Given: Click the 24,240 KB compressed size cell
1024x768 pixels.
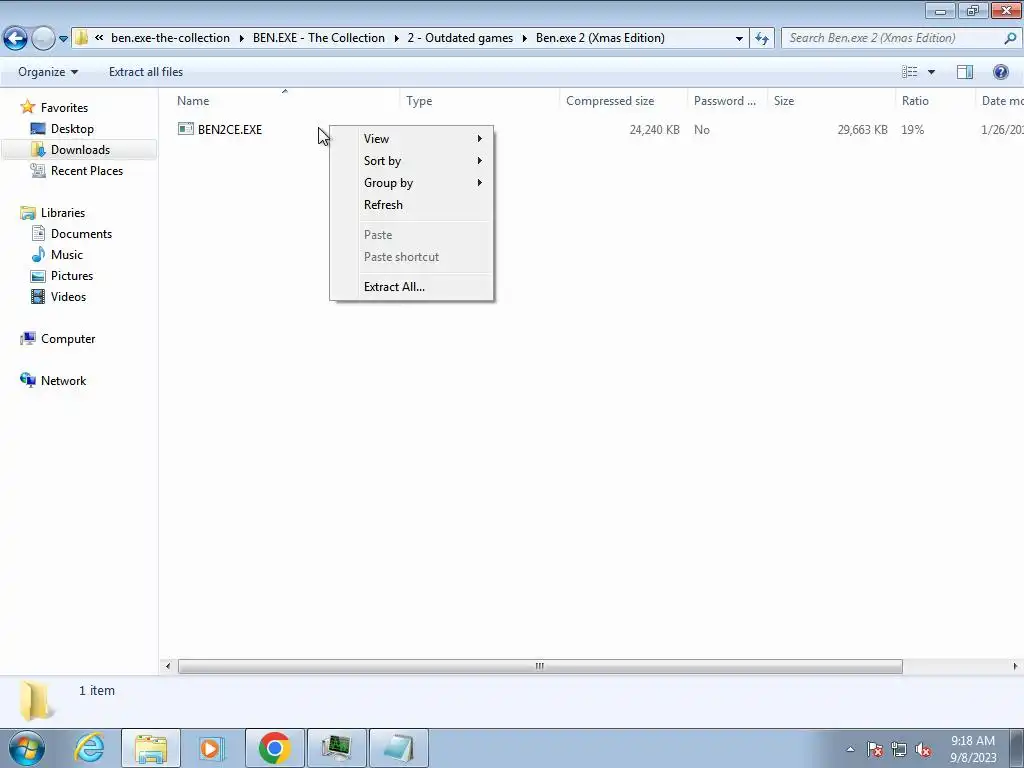Looking at the screenshot, I should (x=654, y=129).
